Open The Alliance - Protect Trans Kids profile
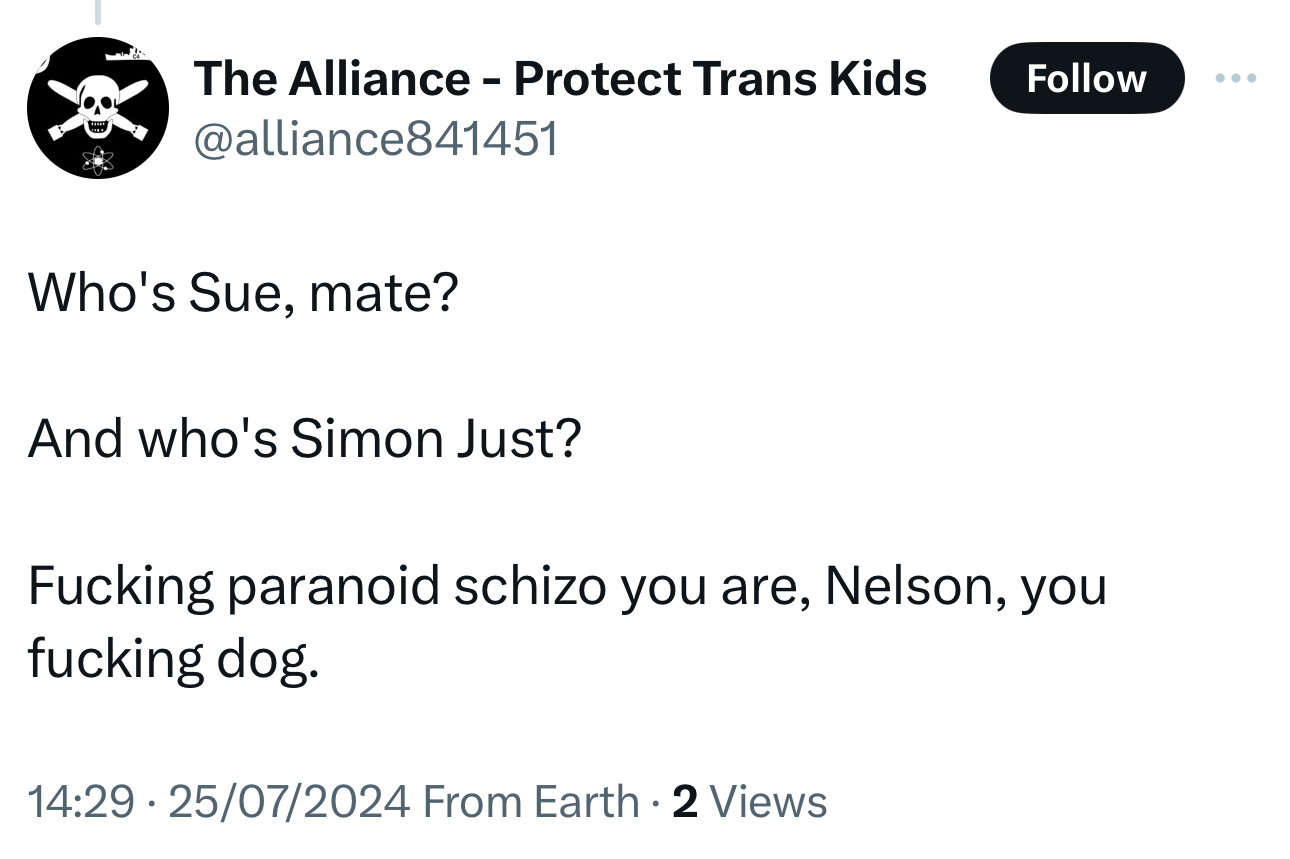Screen dimensions: 1290x859 [560, 78]
